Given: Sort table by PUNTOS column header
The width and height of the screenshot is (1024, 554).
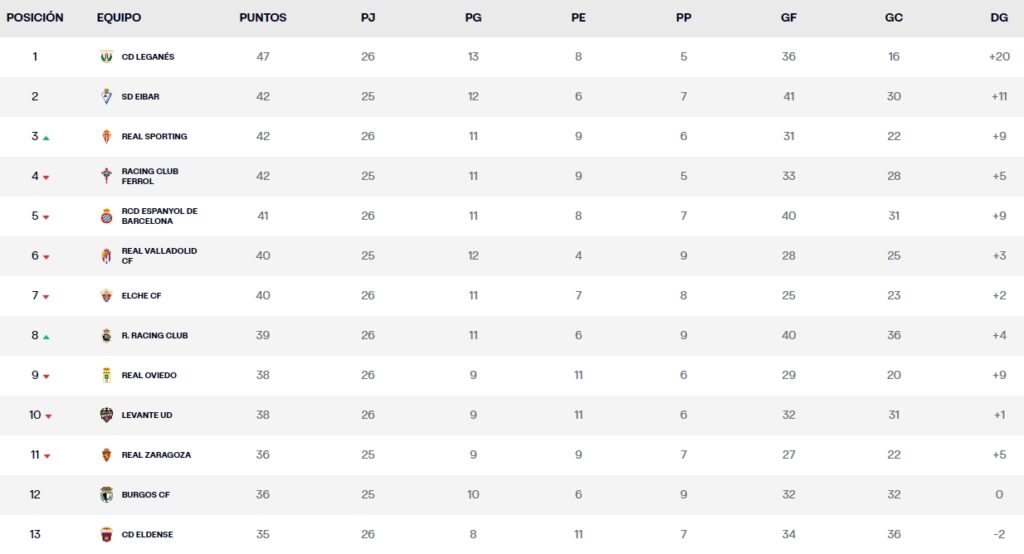Looking at the screenshot, I should [x=263, y=18].
